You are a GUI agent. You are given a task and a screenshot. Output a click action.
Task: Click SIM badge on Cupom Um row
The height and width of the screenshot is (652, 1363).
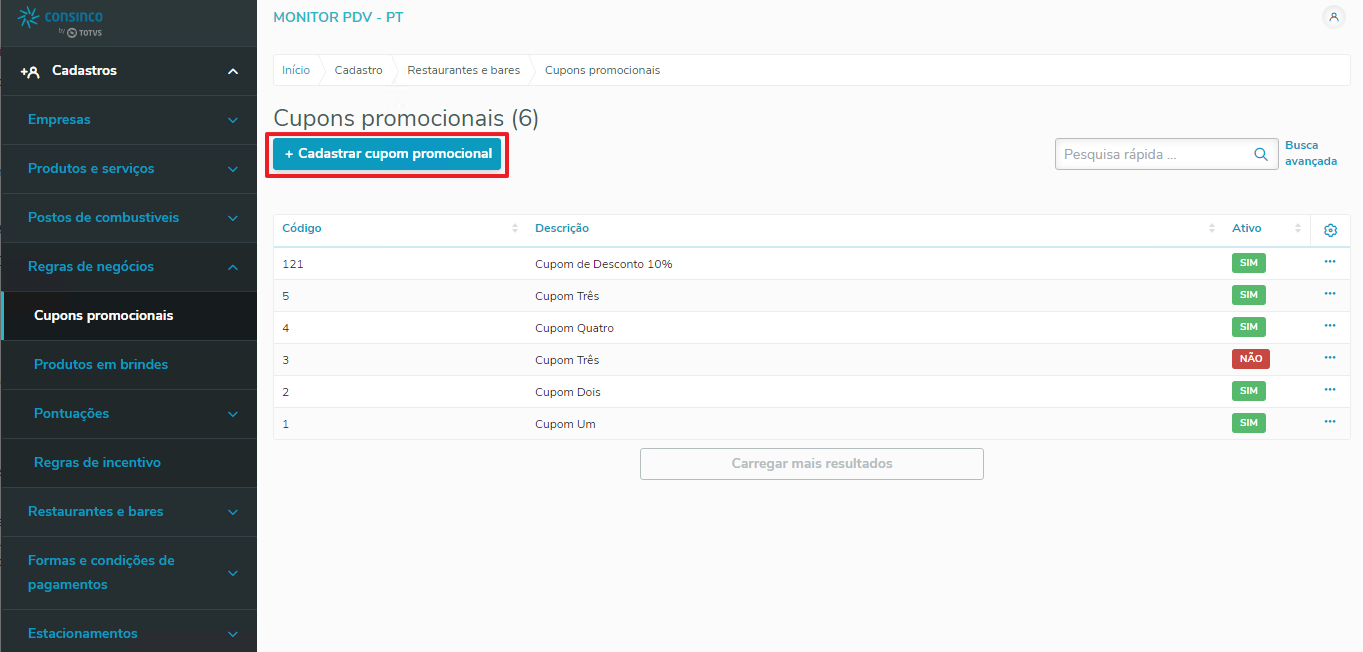[1249, 423]
